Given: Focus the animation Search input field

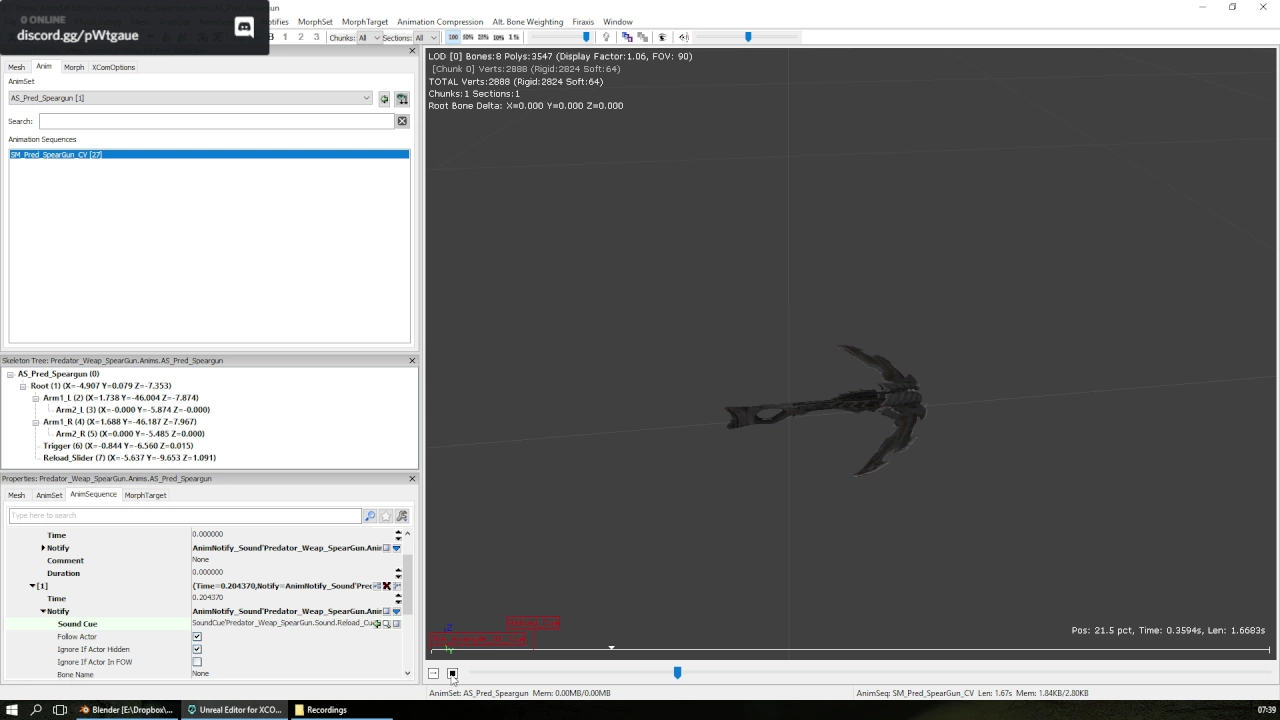Looking at the screenshot, I should click(216, 121).
